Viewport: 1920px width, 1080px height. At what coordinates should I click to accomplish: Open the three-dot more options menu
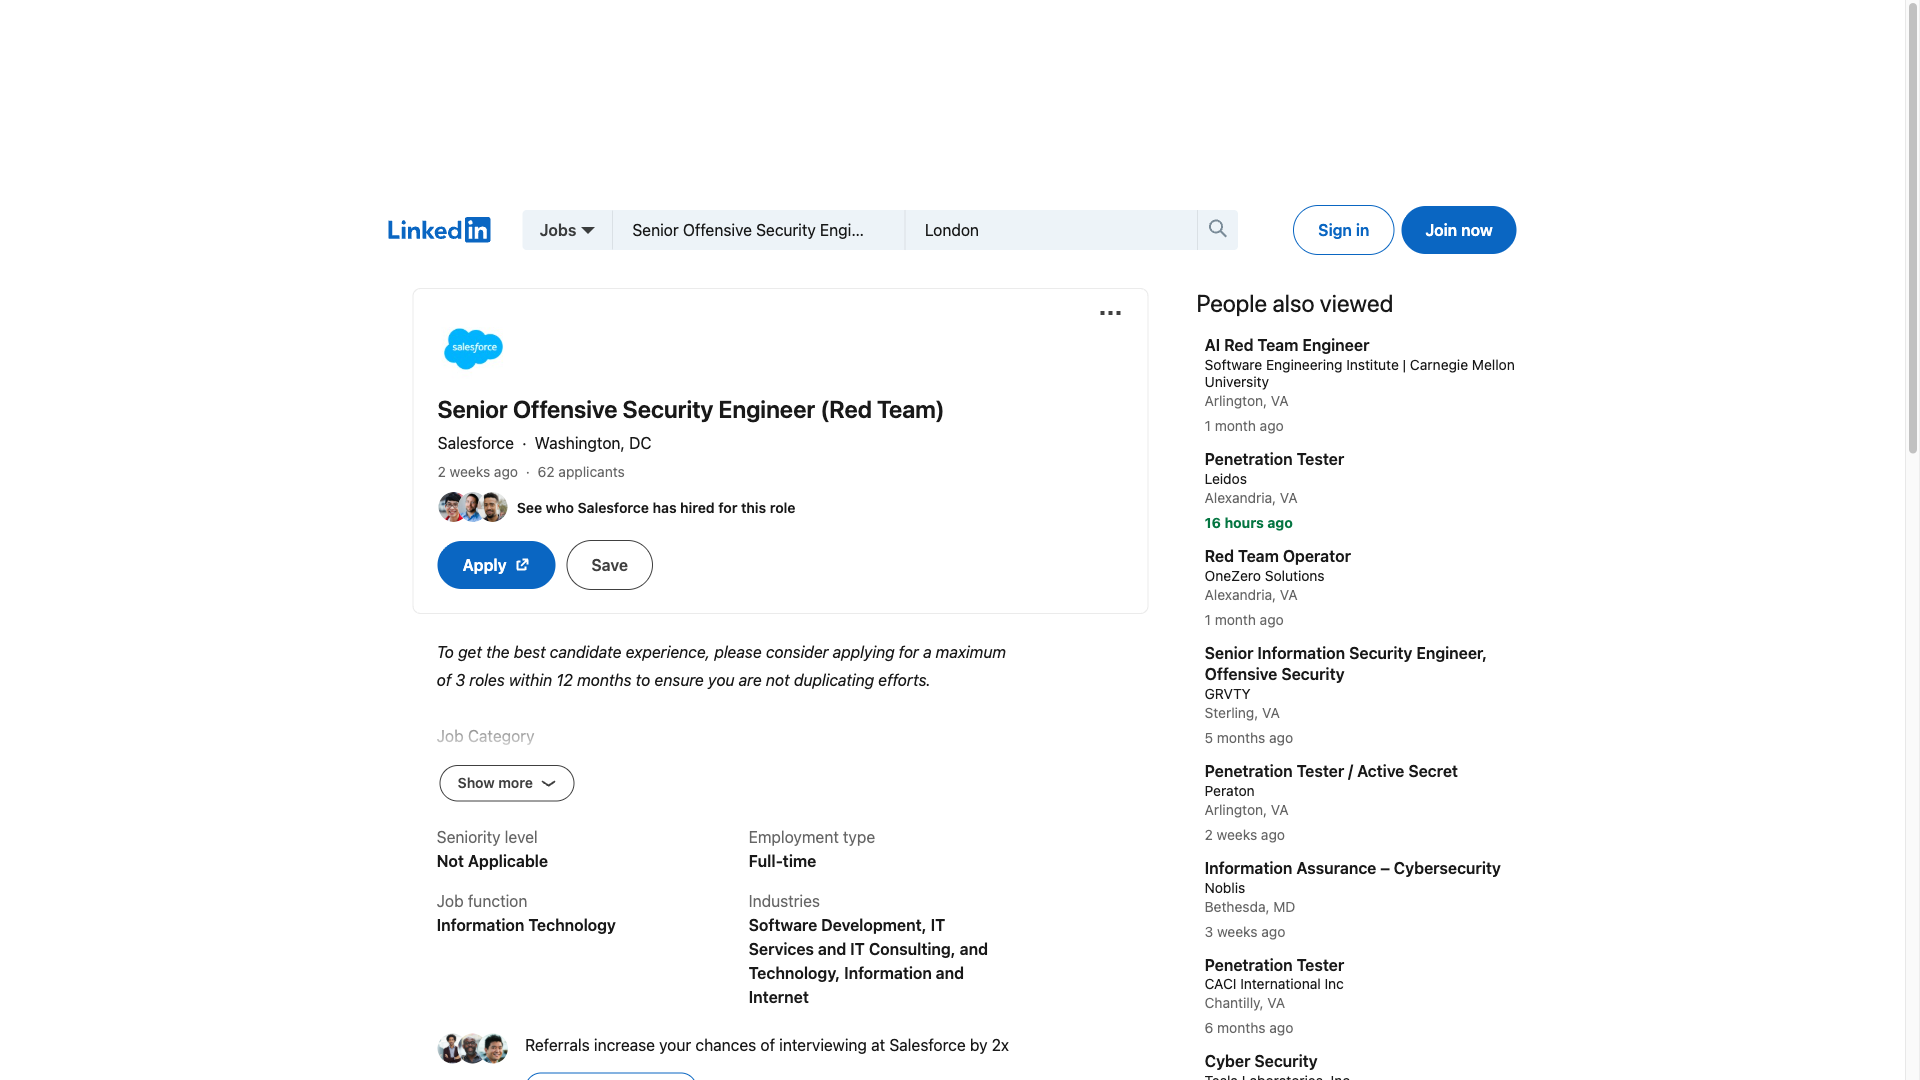(x=1110, y=313)
